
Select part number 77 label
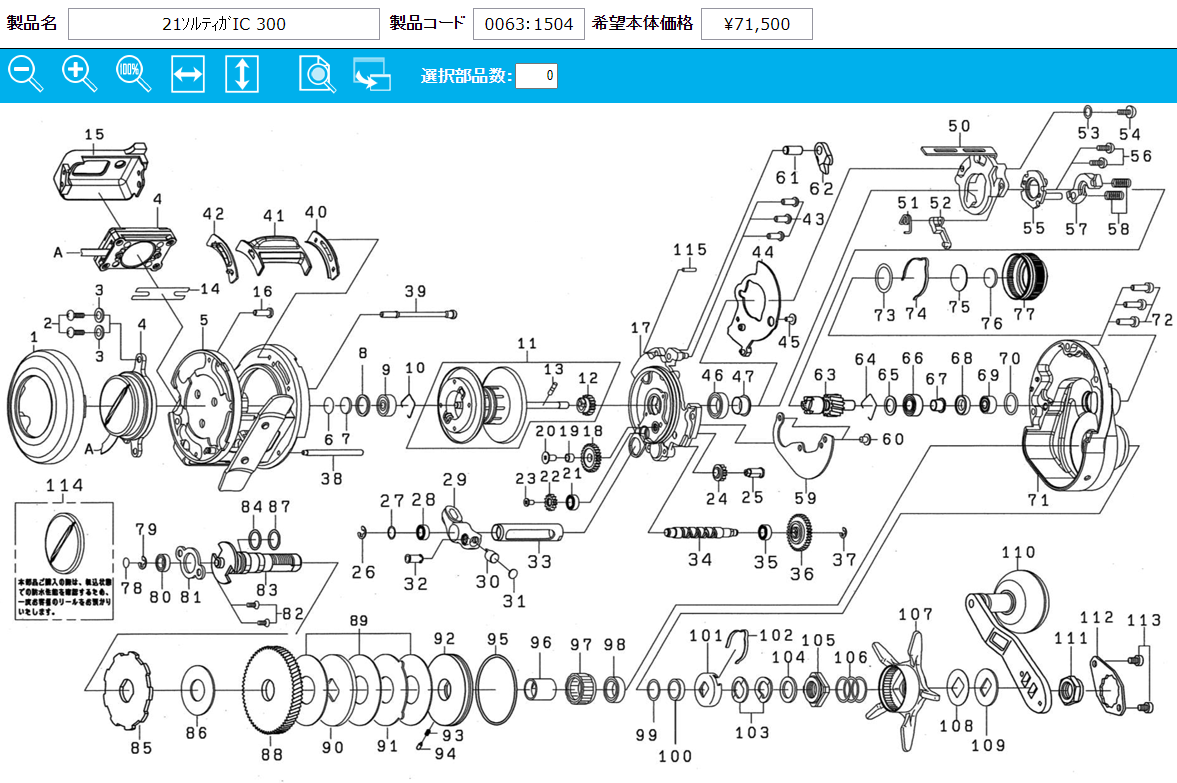1024,315
